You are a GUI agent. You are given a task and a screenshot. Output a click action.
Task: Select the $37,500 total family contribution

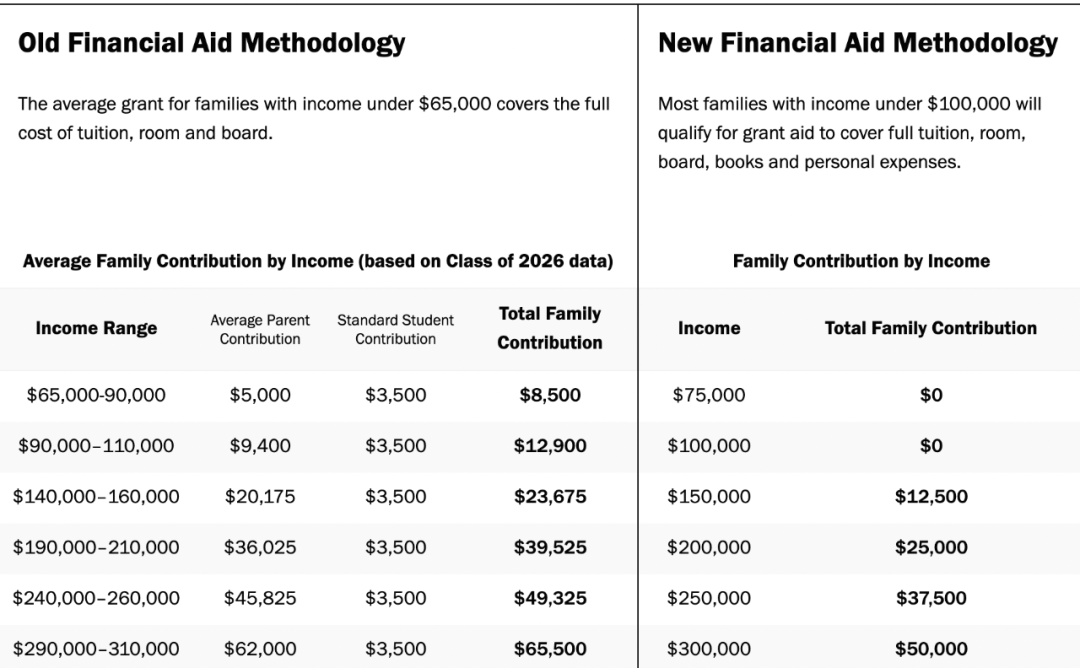pos(931,598)
